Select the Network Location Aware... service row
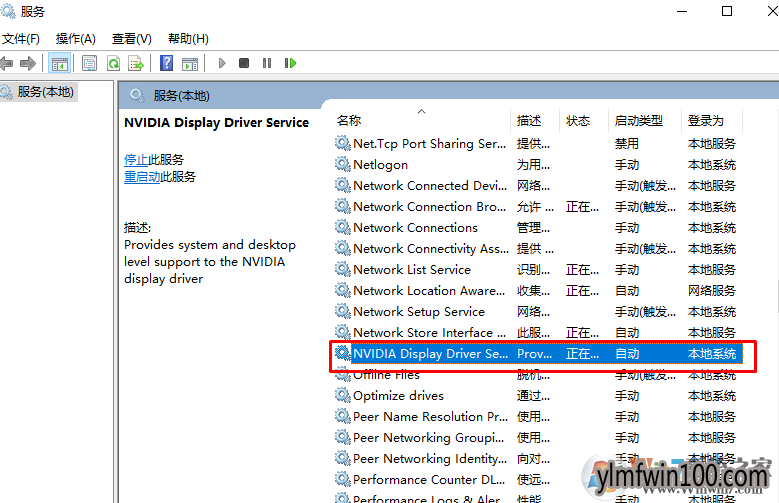The width and height of the screenshot is (779, 503). coord(538,290)
